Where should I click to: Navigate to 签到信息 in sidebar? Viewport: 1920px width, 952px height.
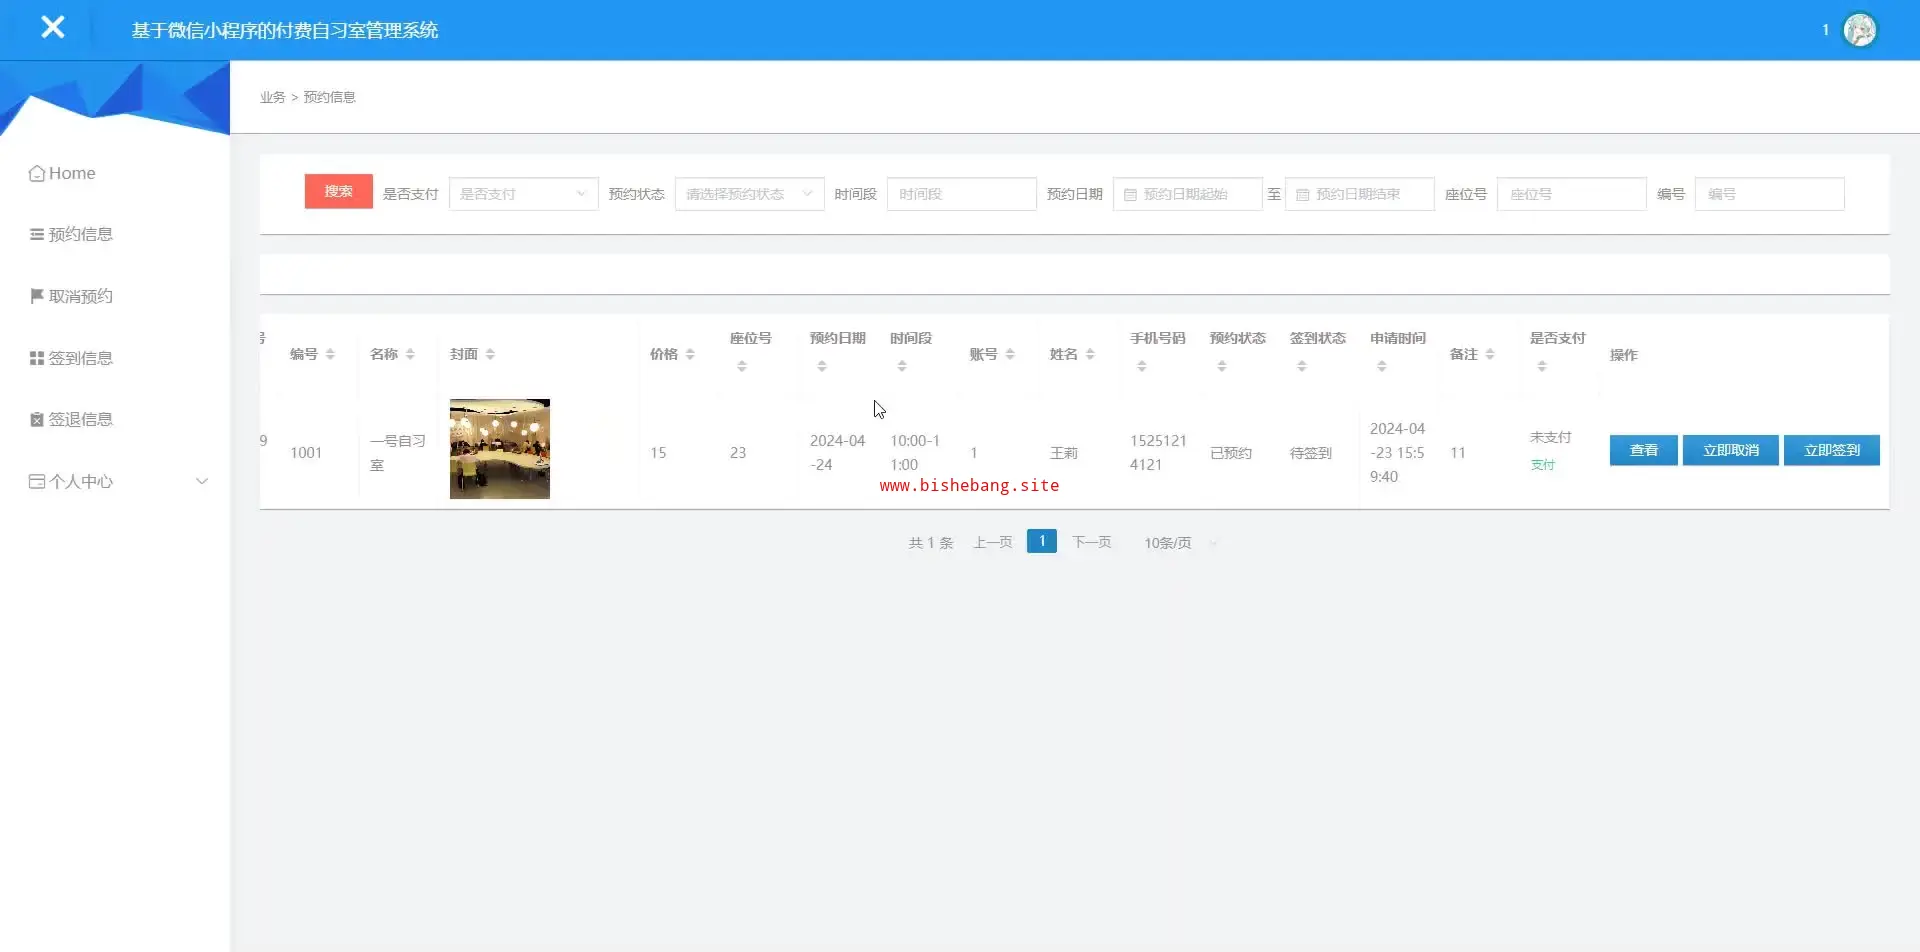tap(80, 358)
